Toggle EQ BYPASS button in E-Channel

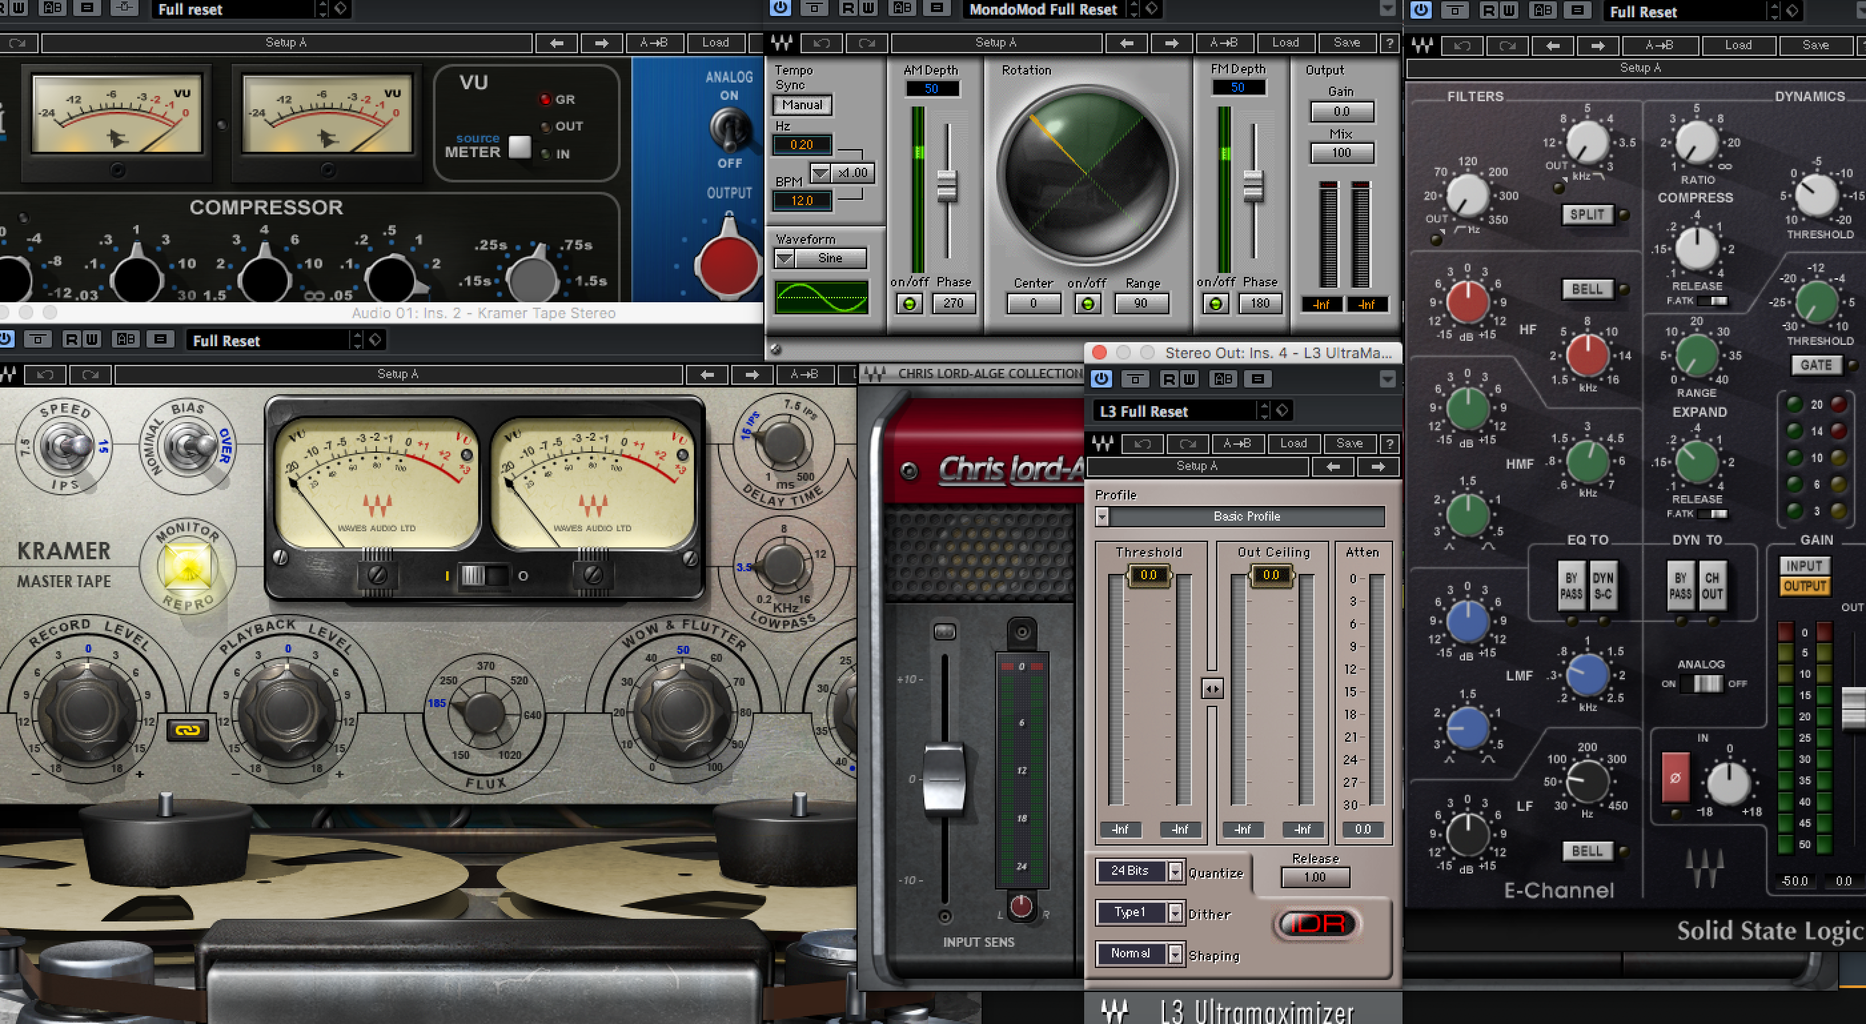click(x=1571, y=586)
